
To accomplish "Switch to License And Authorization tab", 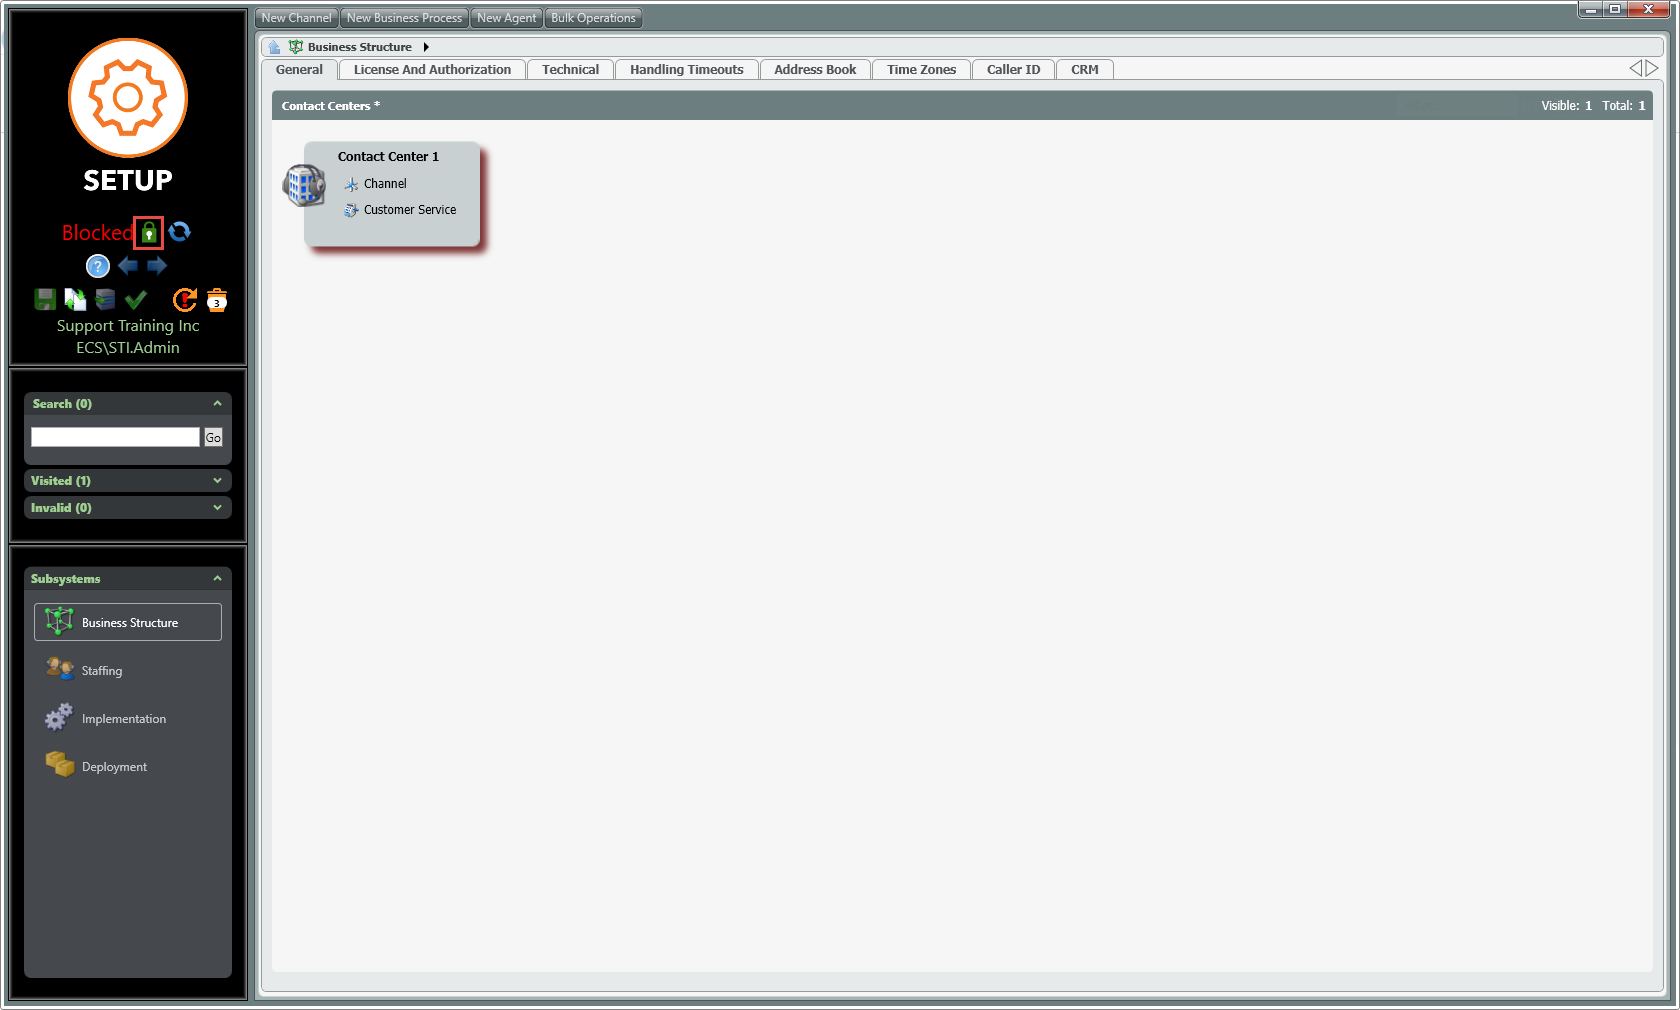I will point(432,70).
